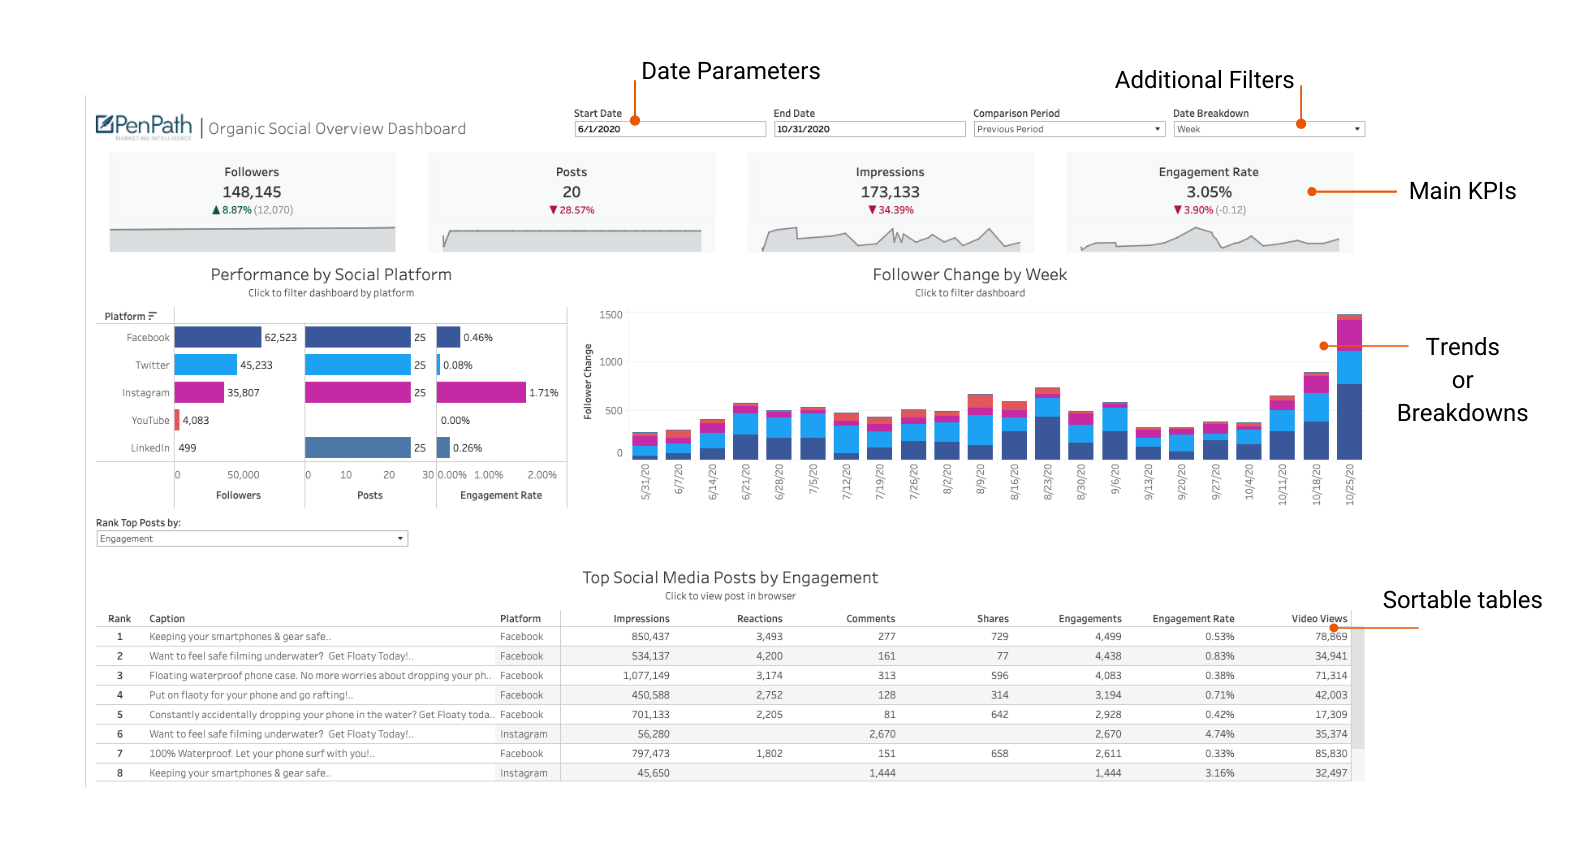Click the Start Date input field
The image size is (1588, 853).
[x=670, y=129]
